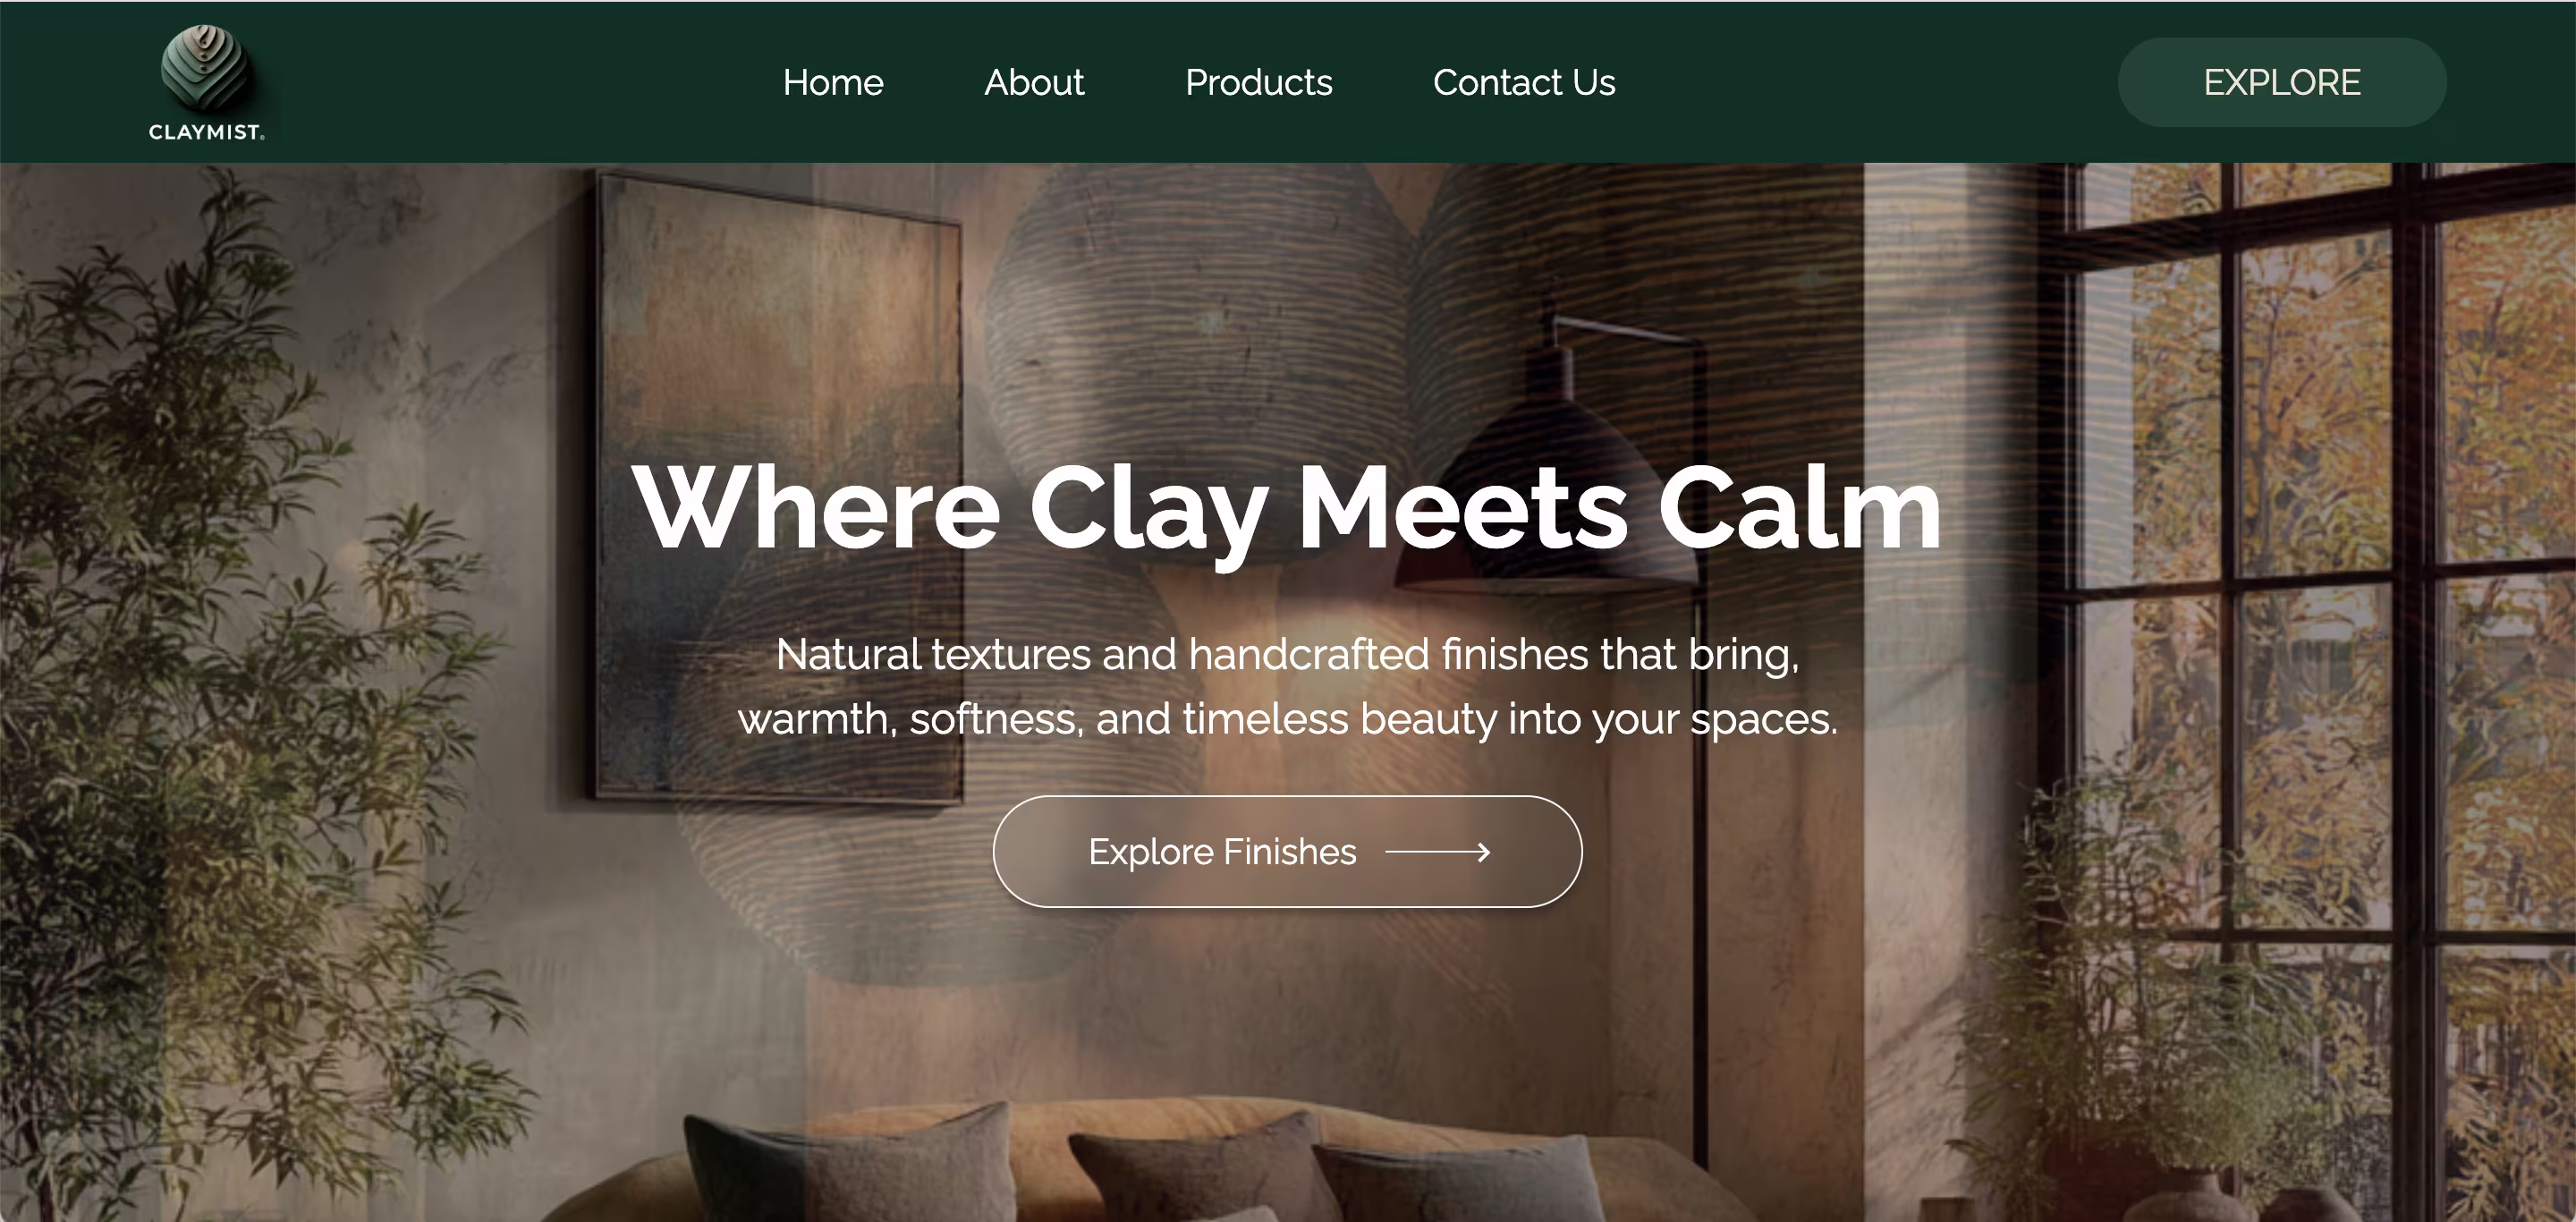Click the framed painting on the wall
Screen dimensions: 2576x1222
[x=778, y=487]
